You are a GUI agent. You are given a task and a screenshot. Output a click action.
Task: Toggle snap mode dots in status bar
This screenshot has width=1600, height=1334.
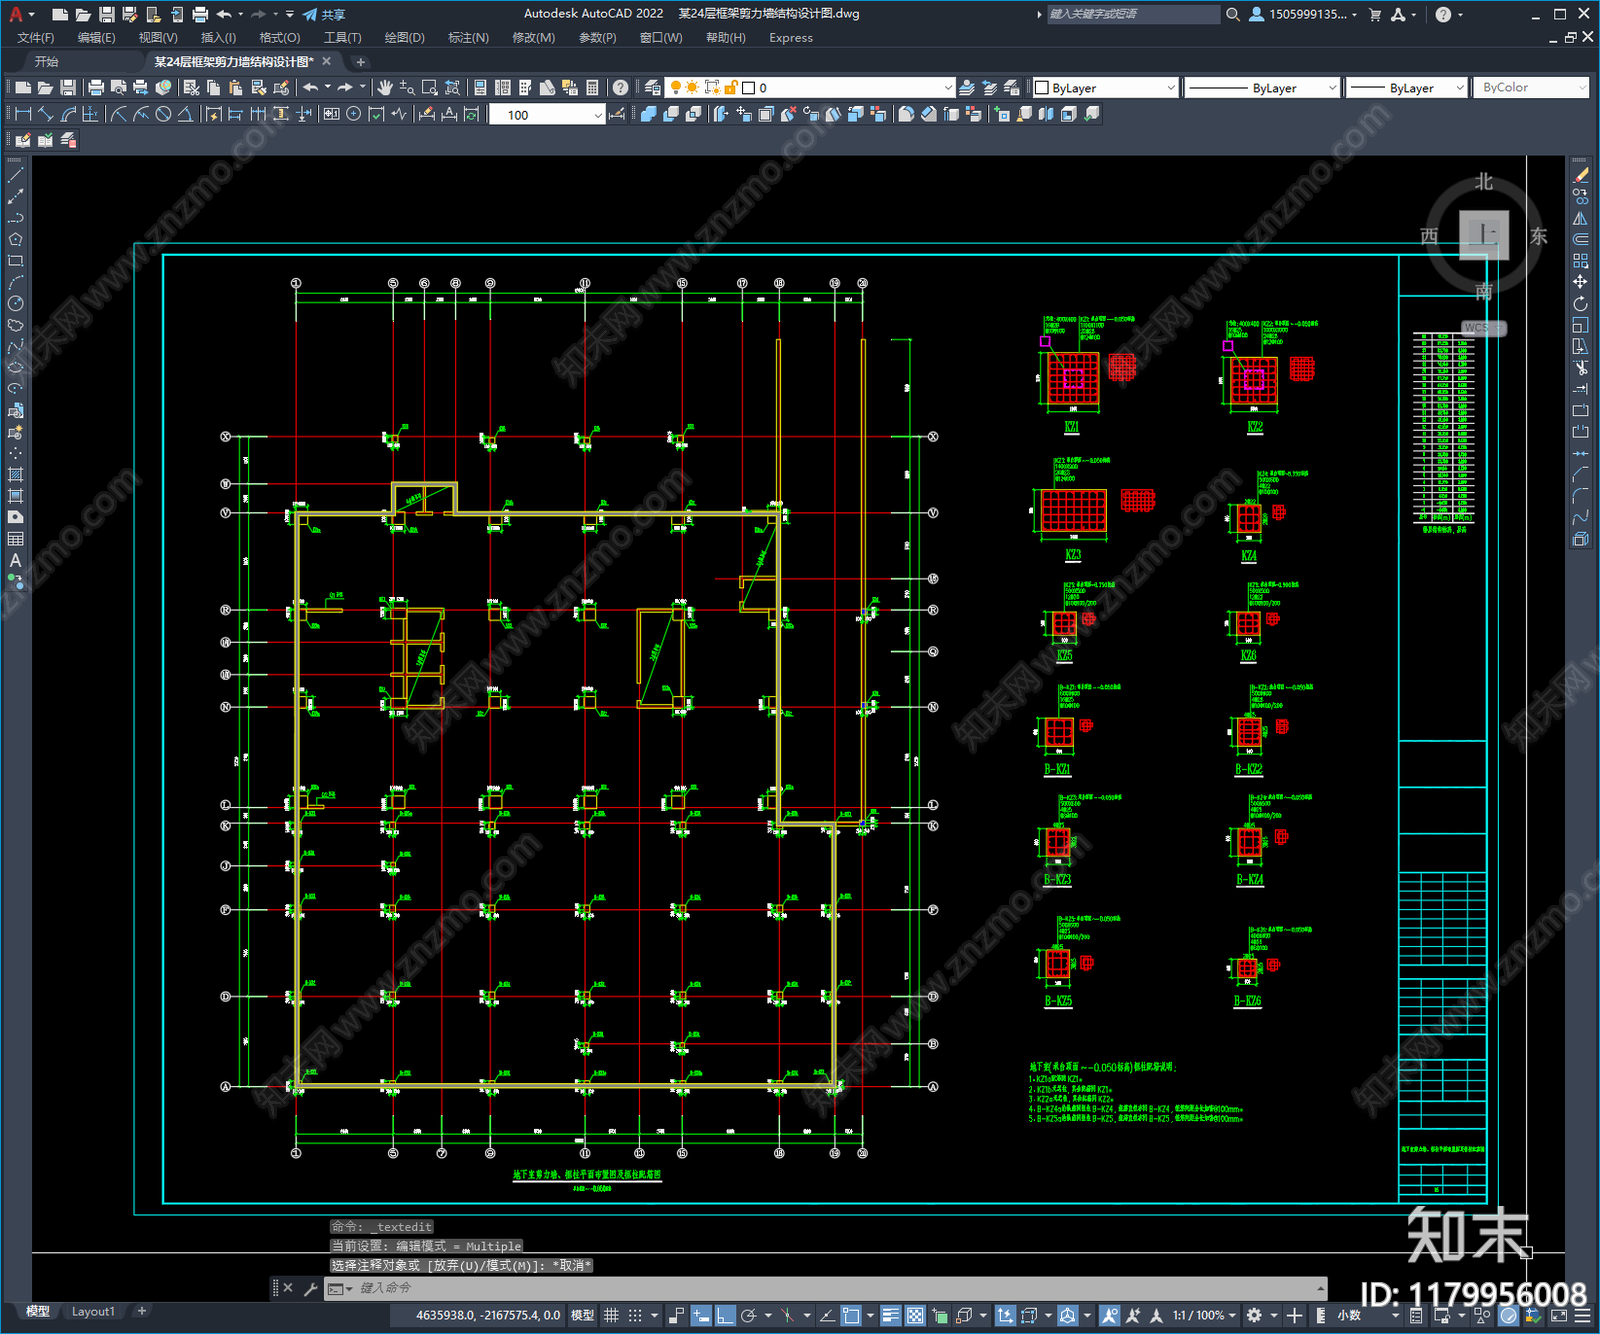coord(635,1315)
